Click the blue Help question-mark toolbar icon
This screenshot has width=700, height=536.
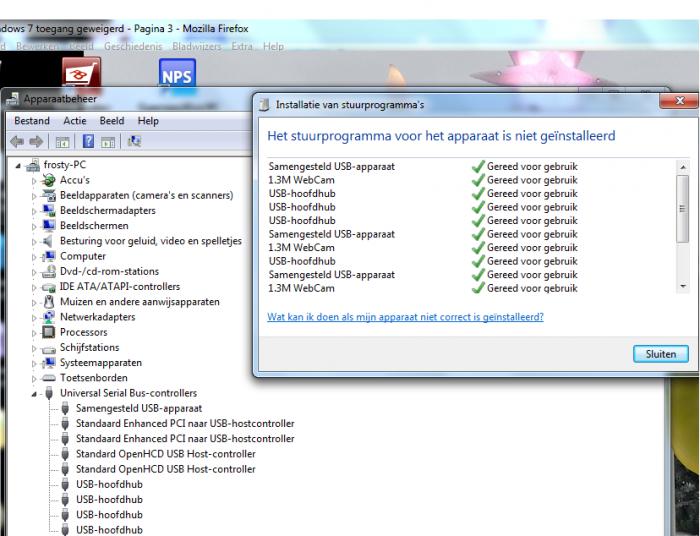click(x=88, y=141)
